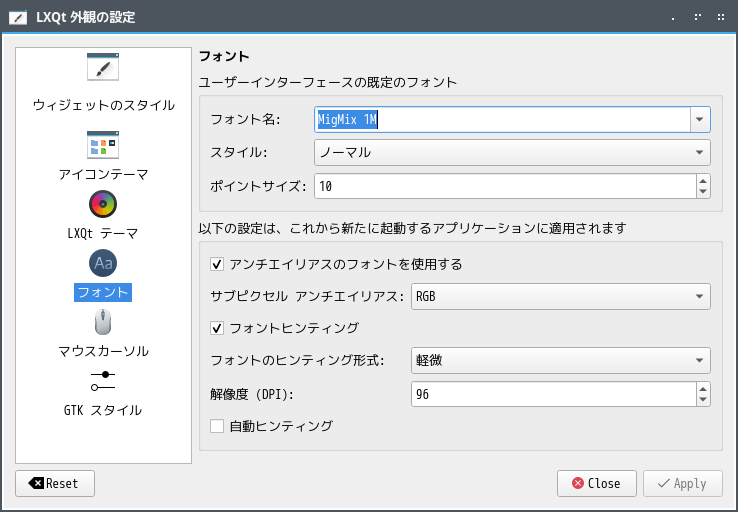
Task: Open サブピクセル アンチエイリアス RGB dropdown
Action: tap(561, 296)
